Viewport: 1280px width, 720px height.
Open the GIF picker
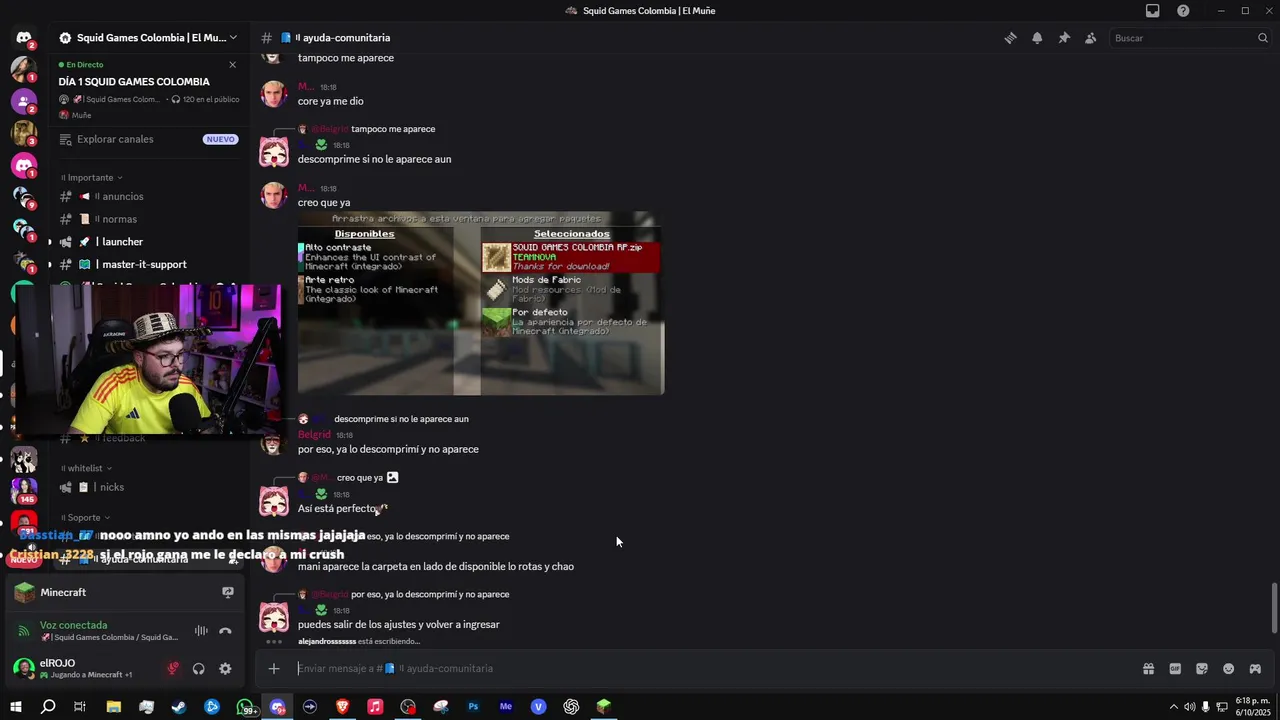[x=1175, y=669]
